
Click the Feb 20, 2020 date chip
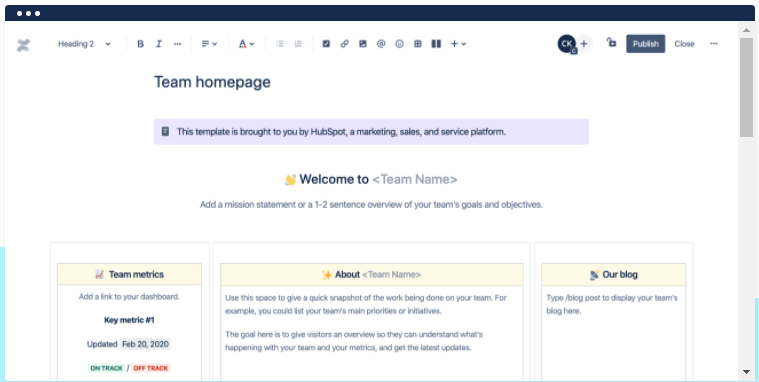pyautogui.click(x=145, y=344)
